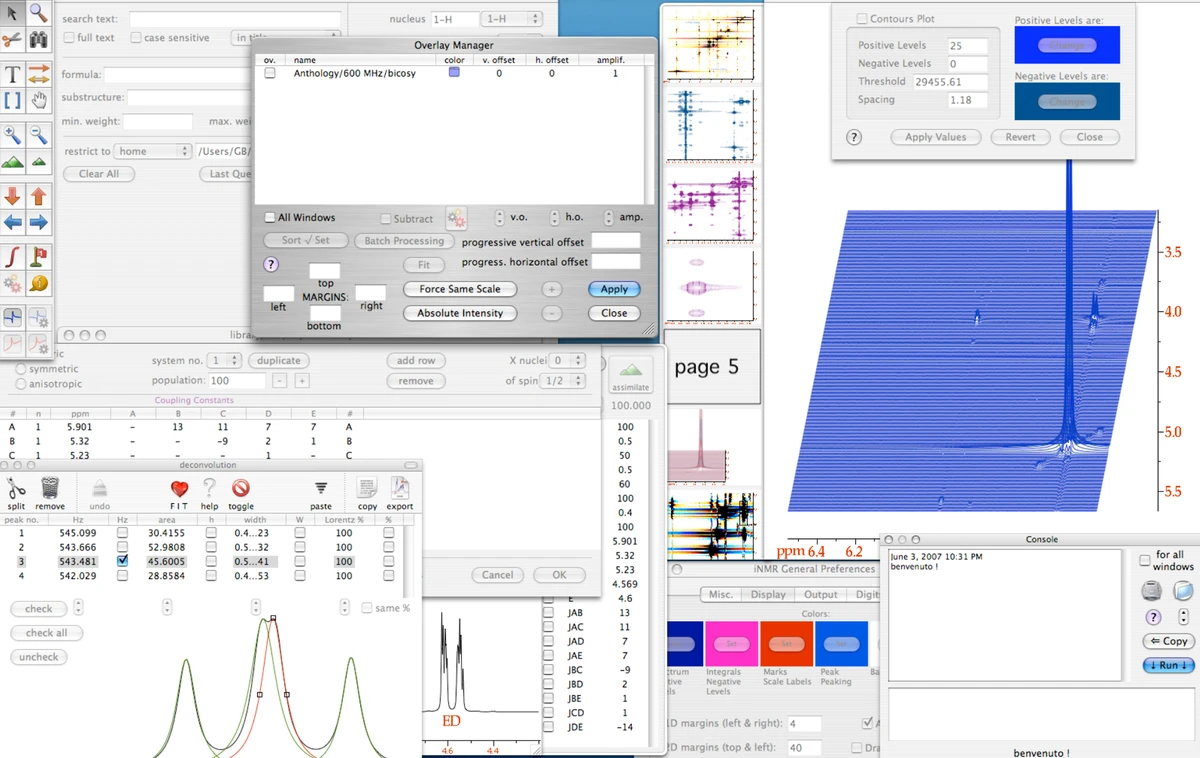The image size is (1200, 758).
Task: Check 'for all windows' in Console
Action: [1146, 561]
